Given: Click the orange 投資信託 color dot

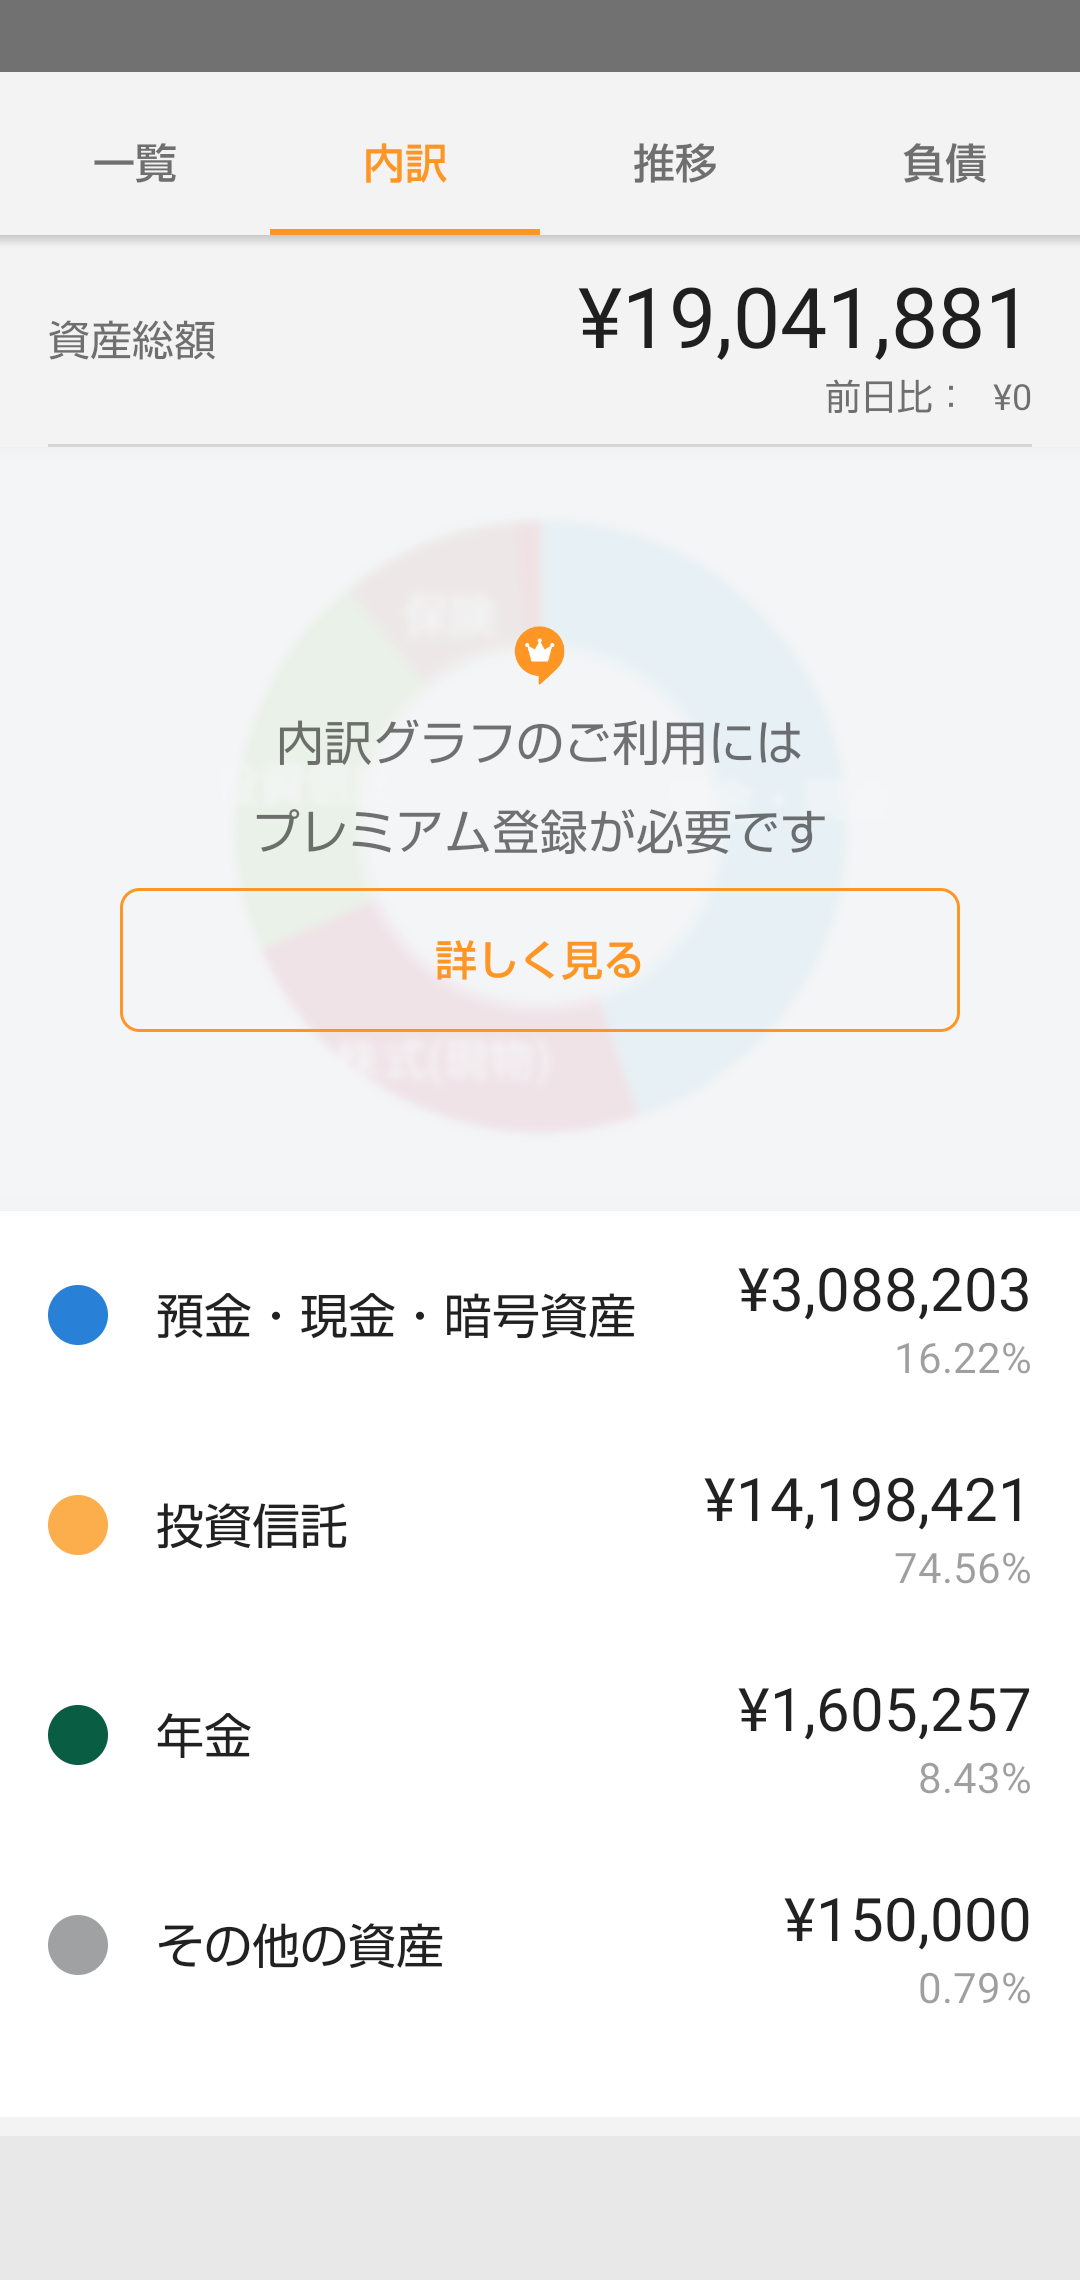Looking at the screenshot, I should pos(78,1525).
